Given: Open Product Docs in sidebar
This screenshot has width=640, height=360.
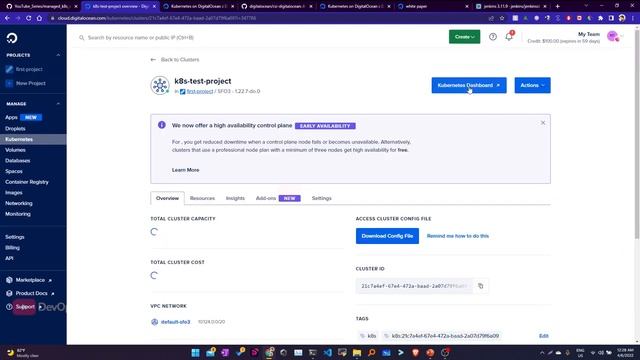Looking at the screenshot, I should 31,293.
